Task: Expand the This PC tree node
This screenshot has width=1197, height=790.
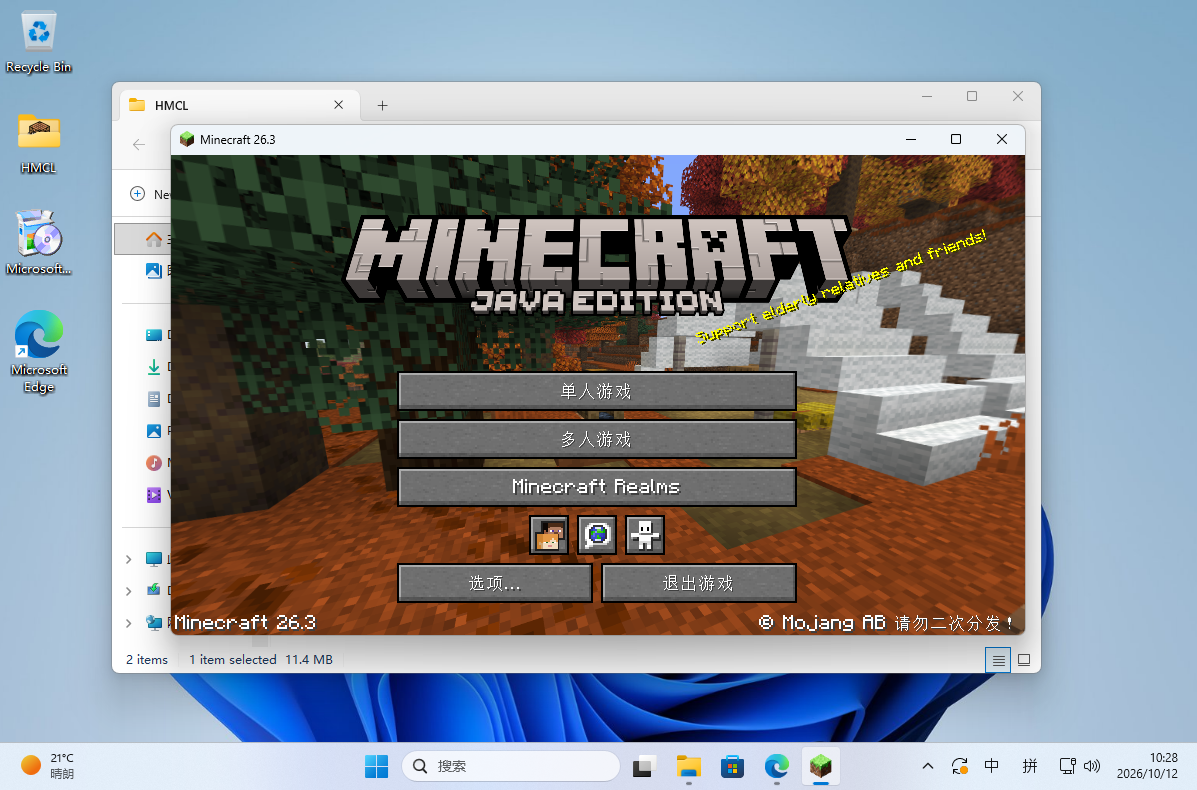Action: point(128,559)
